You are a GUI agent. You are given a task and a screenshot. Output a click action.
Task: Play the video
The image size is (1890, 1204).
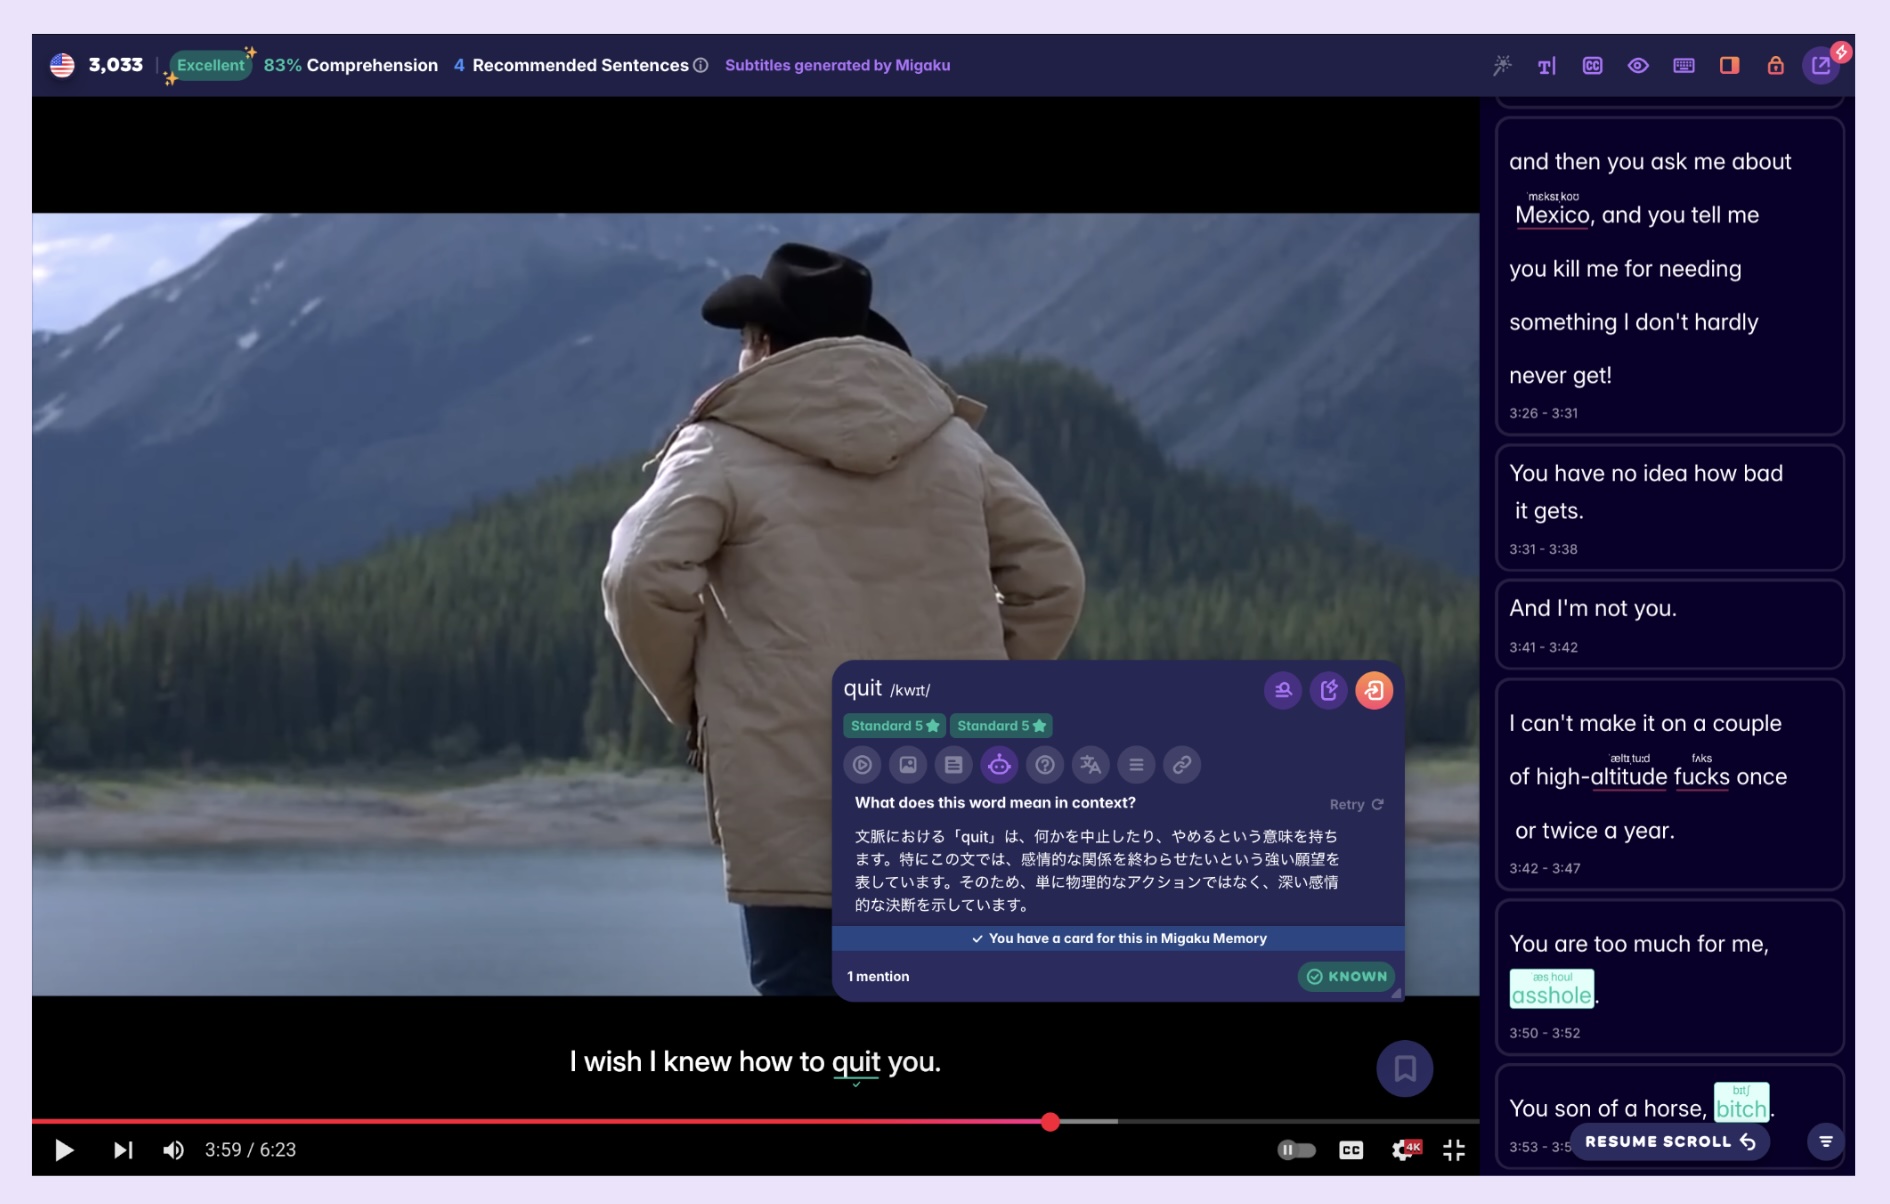coord(64,1150)
